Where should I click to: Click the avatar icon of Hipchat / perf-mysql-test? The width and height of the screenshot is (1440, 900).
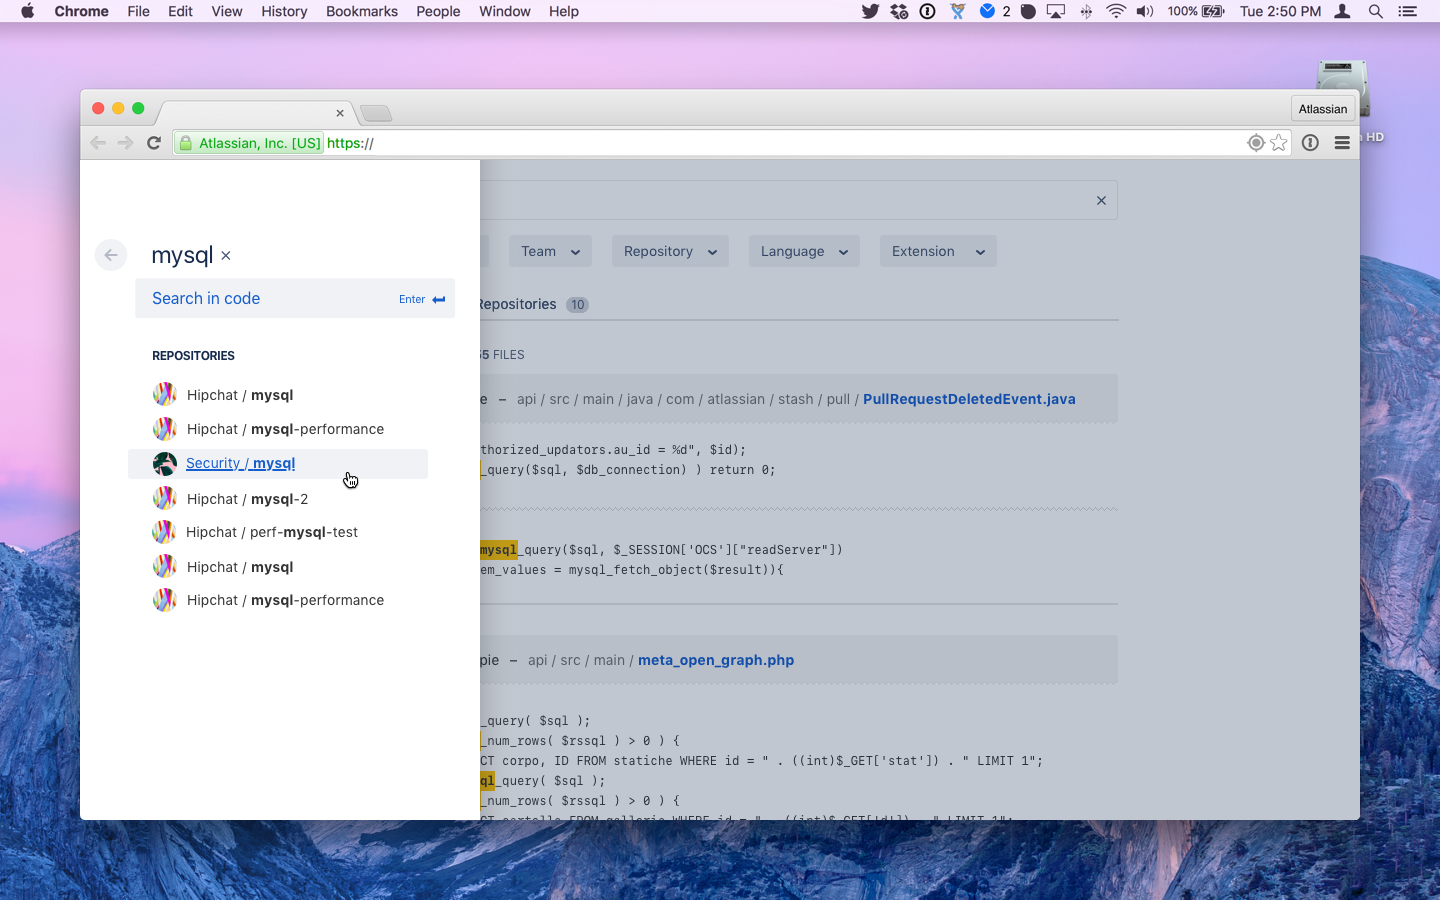point(164,532)
